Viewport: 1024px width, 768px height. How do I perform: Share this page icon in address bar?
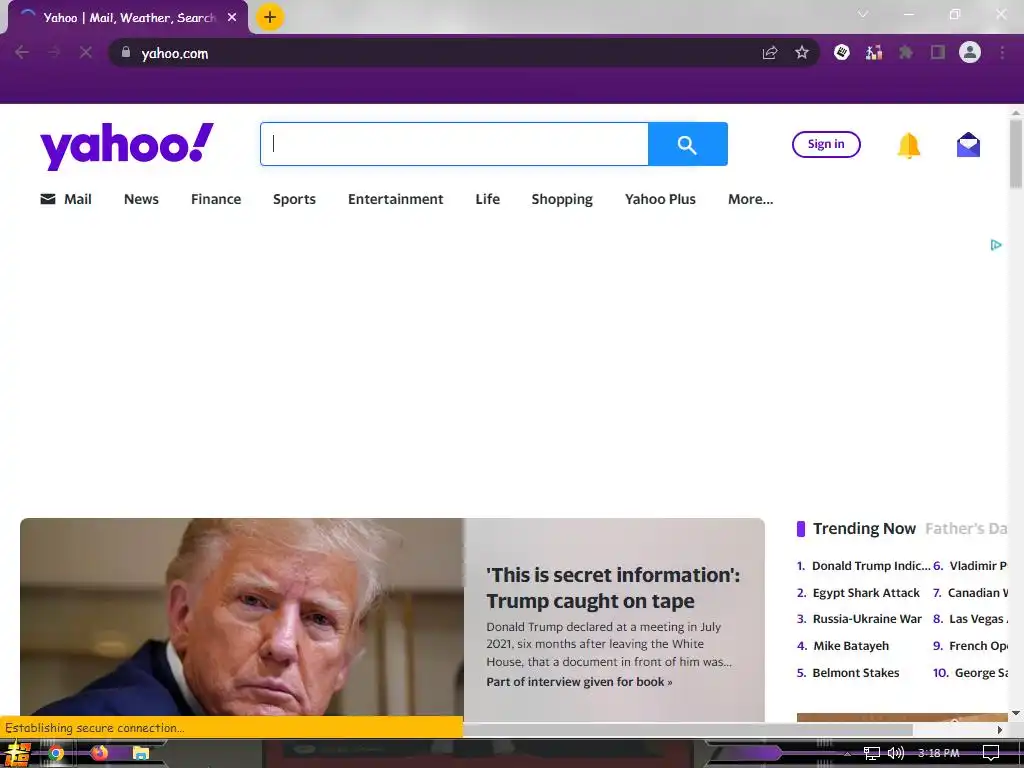[x=770, y=53]
